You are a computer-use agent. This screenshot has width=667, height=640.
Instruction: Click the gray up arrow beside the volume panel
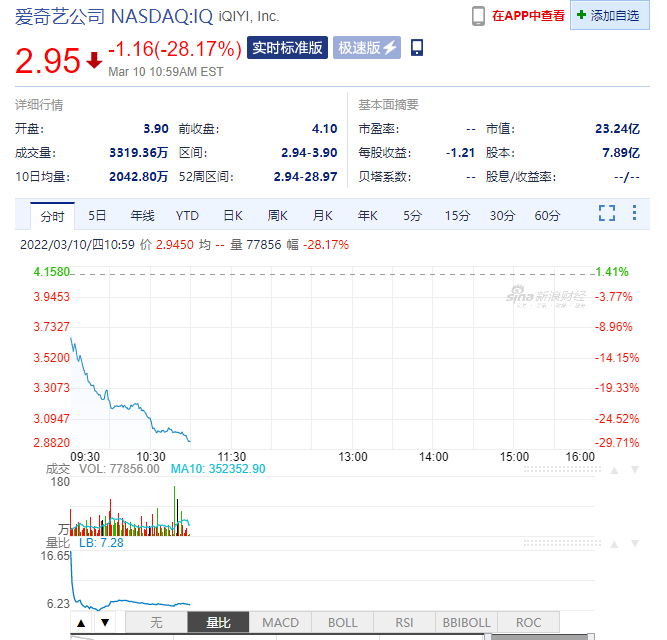click(x=614, y=470)
